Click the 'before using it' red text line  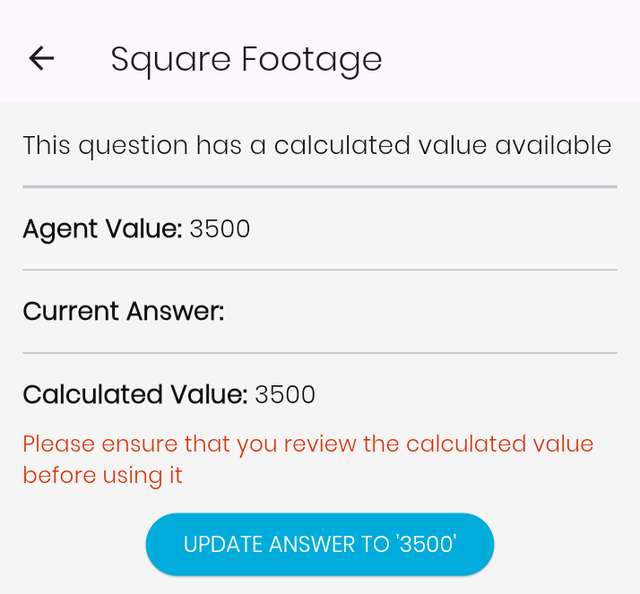click(102, 475)
